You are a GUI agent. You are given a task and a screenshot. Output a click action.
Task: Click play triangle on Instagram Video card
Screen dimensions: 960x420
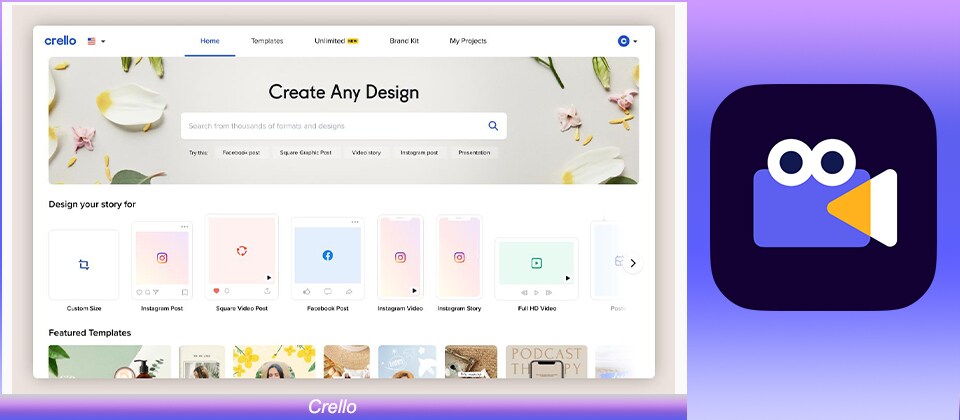(414, 290)
